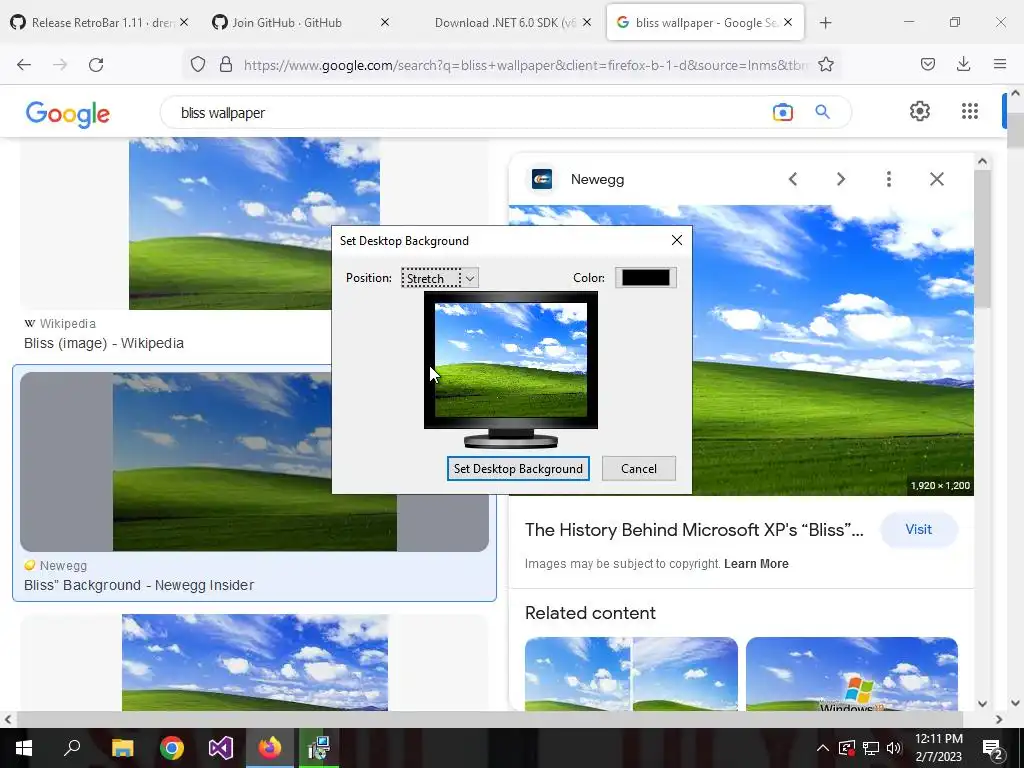Click the Visit button
This screenshot has height=768, width=1024.
pyautogui.click(x=918, y=530)
